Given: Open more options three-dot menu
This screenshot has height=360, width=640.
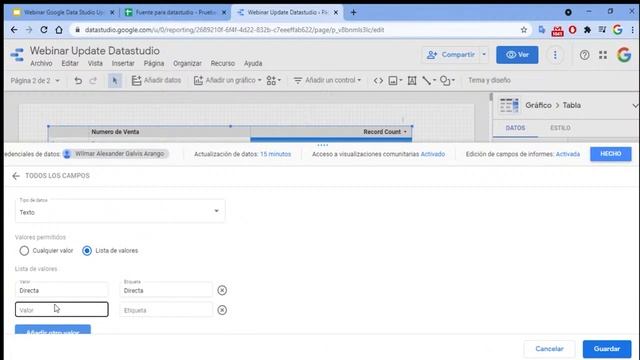Looking at the screenshot, I should point(555,55).
